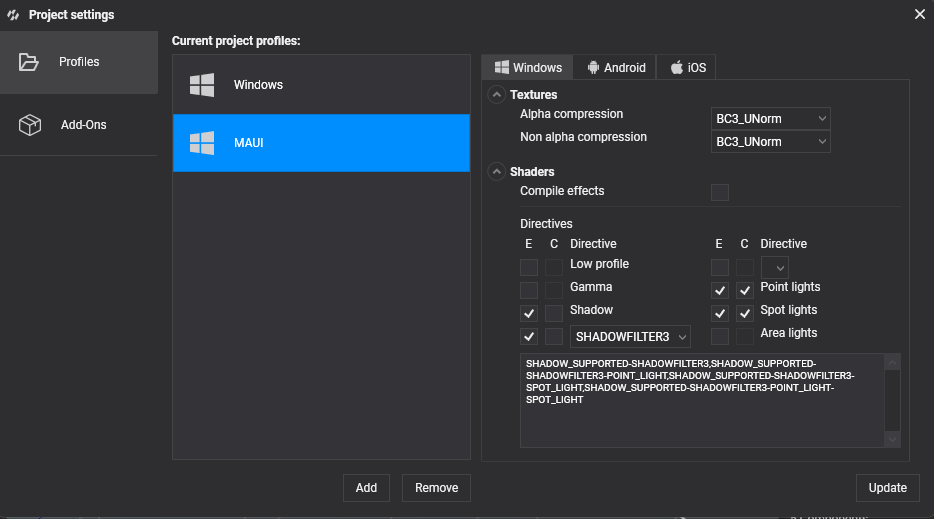Click the Windows logo on the platform tab

502,67
